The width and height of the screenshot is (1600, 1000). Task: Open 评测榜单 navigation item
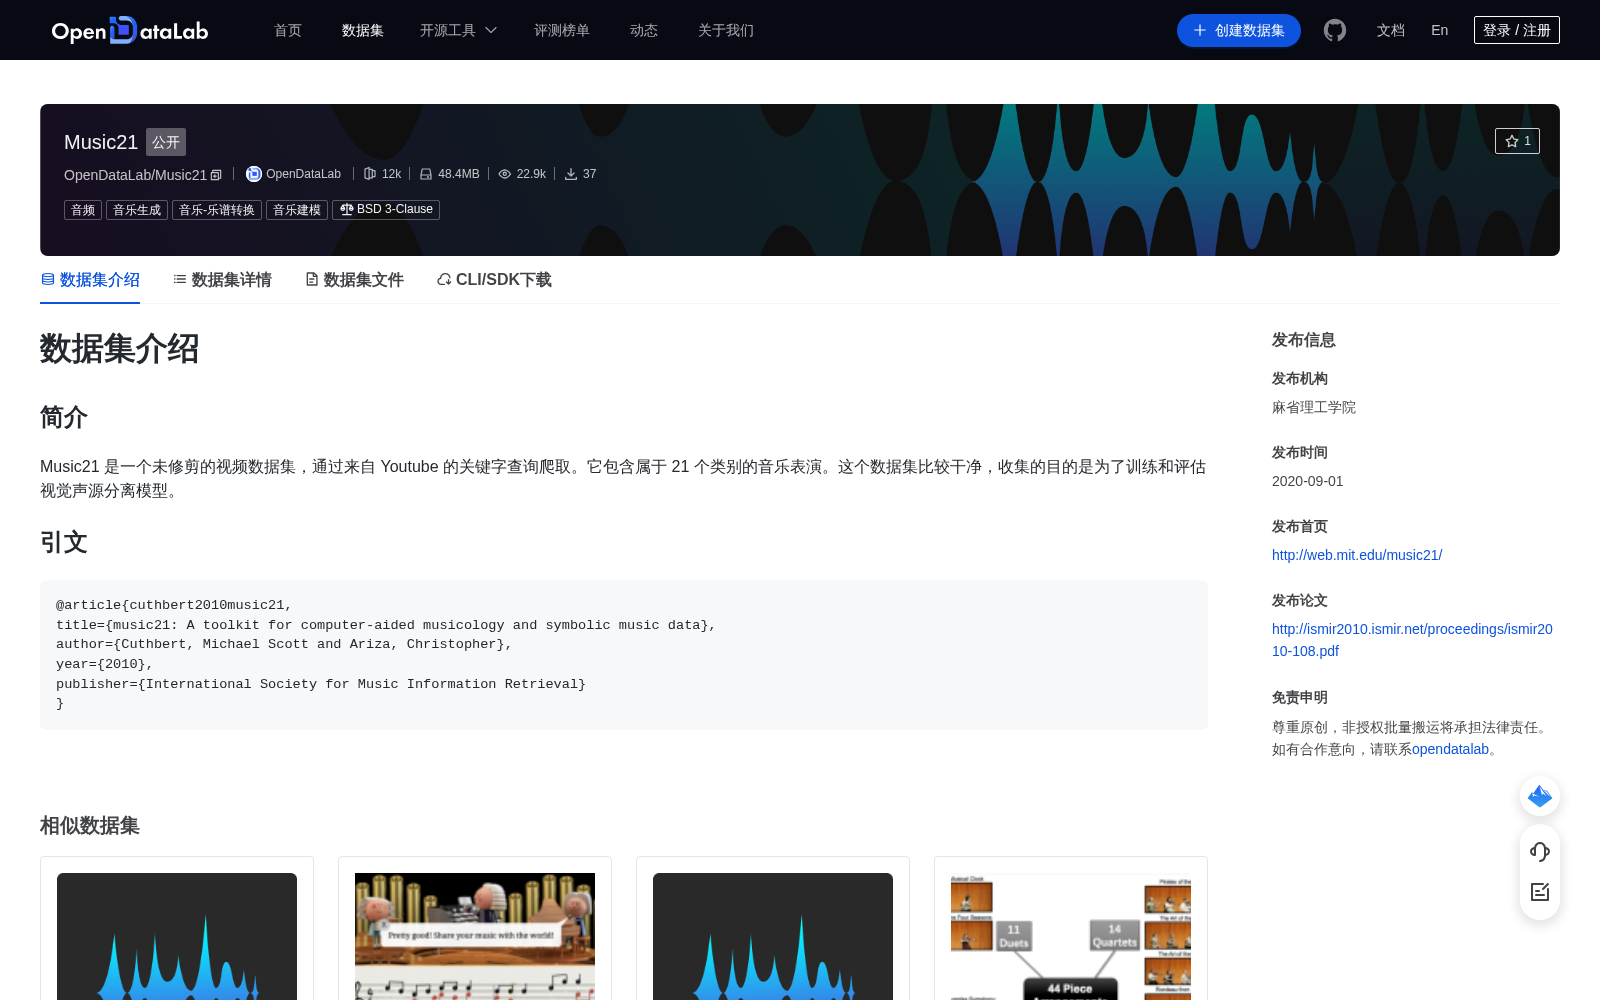click(x=562, y=30)
